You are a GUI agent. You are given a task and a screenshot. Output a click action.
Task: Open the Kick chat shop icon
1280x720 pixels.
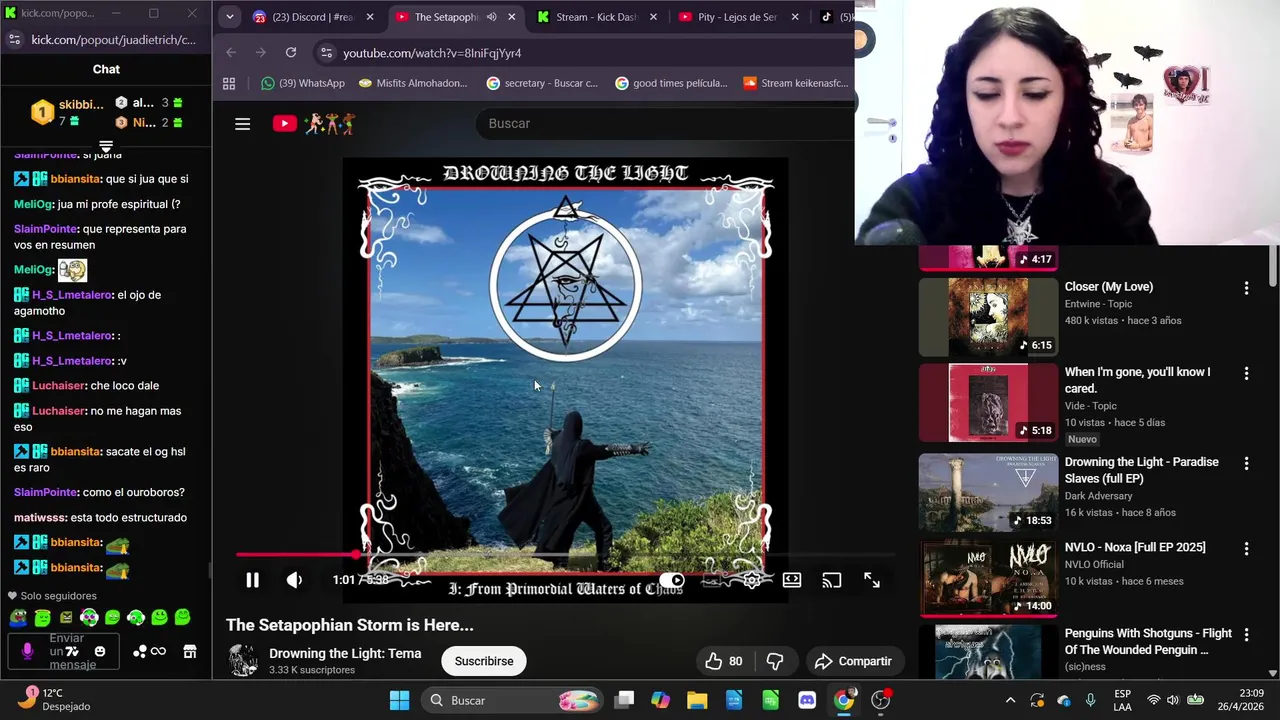coord(189,652)
